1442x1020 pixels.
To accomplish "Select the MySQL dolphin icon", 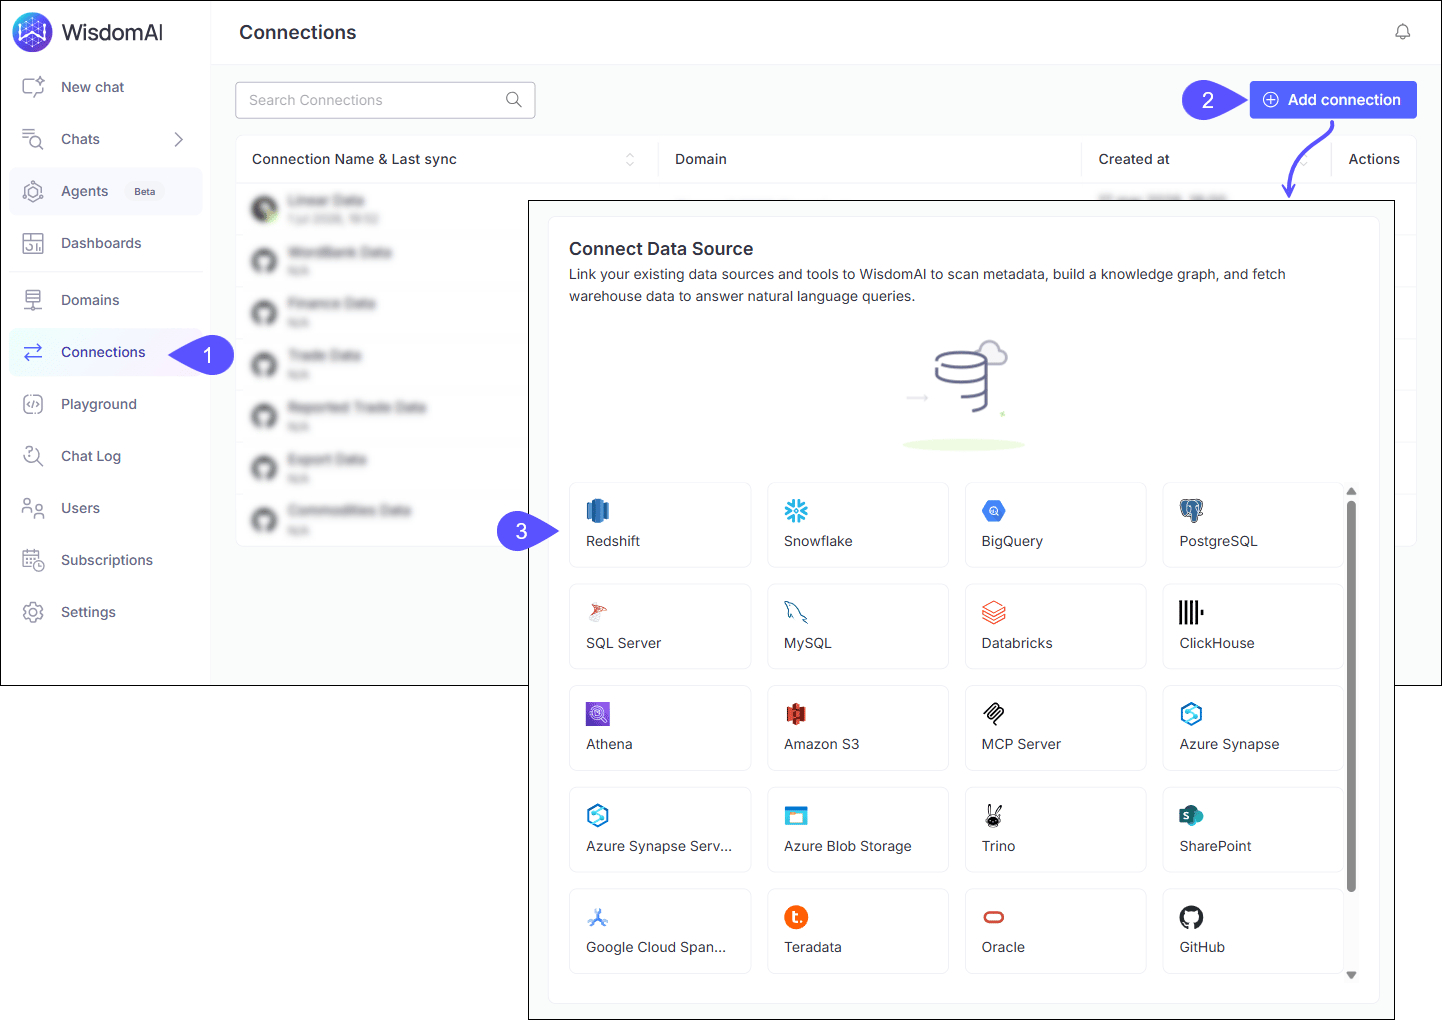I will coord(796,613).
